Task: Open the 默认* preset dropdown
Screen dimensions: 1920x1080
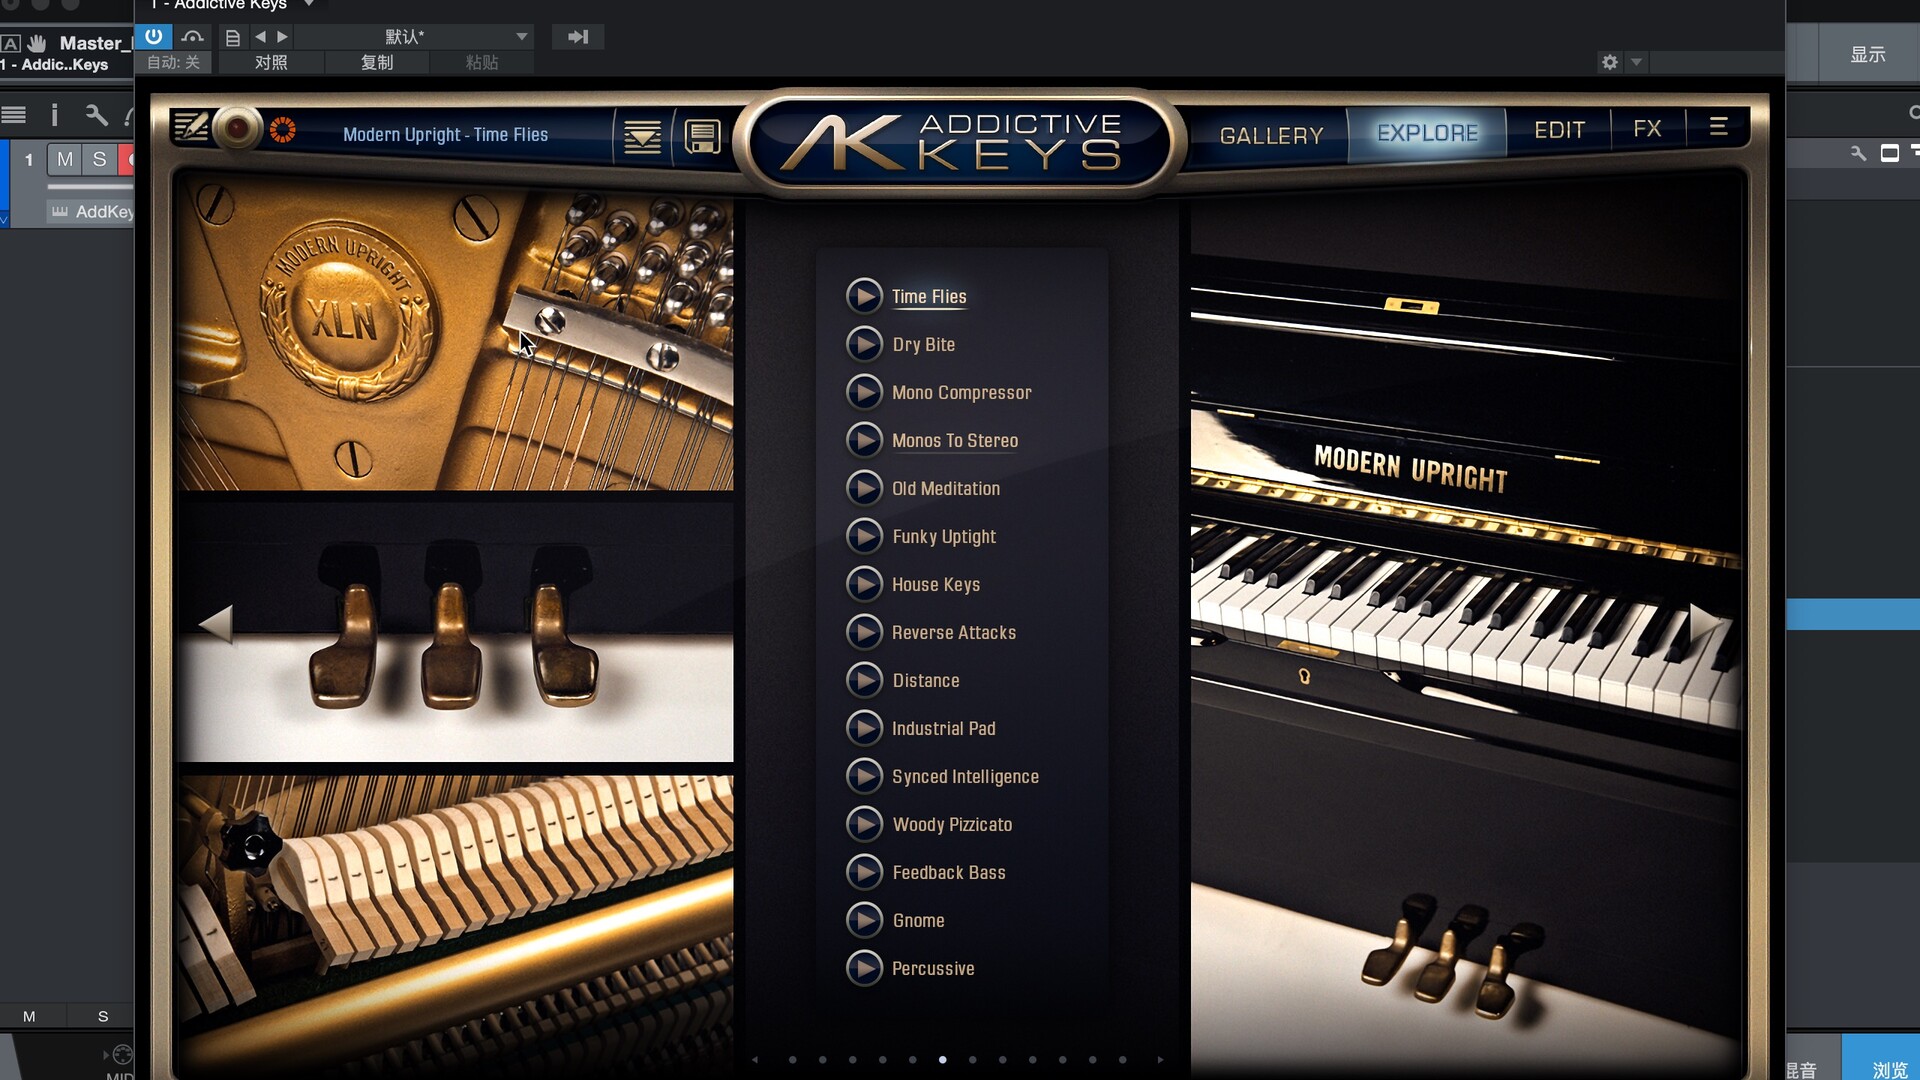Action: pos(415,37)
